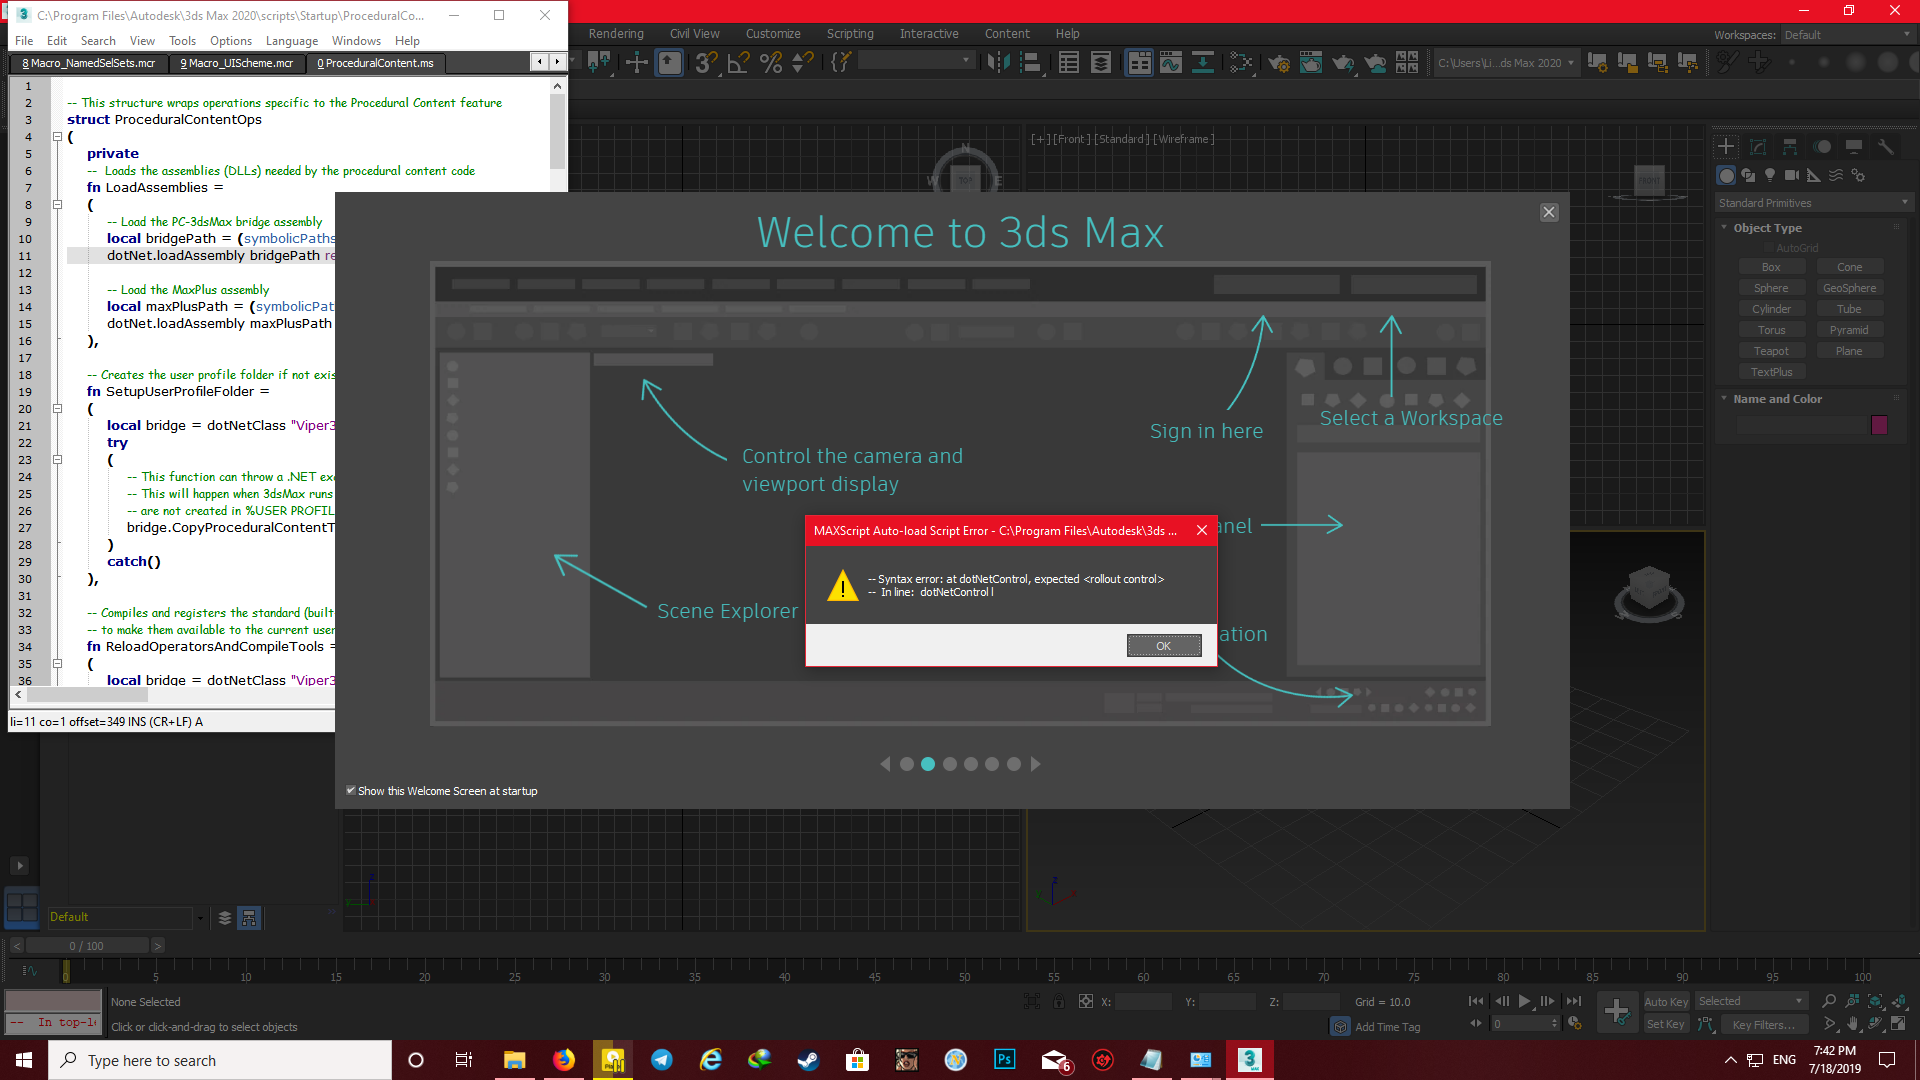Open the Workspaces Default dropdown
The image size is (1920, 1080).
point(1847,35)
